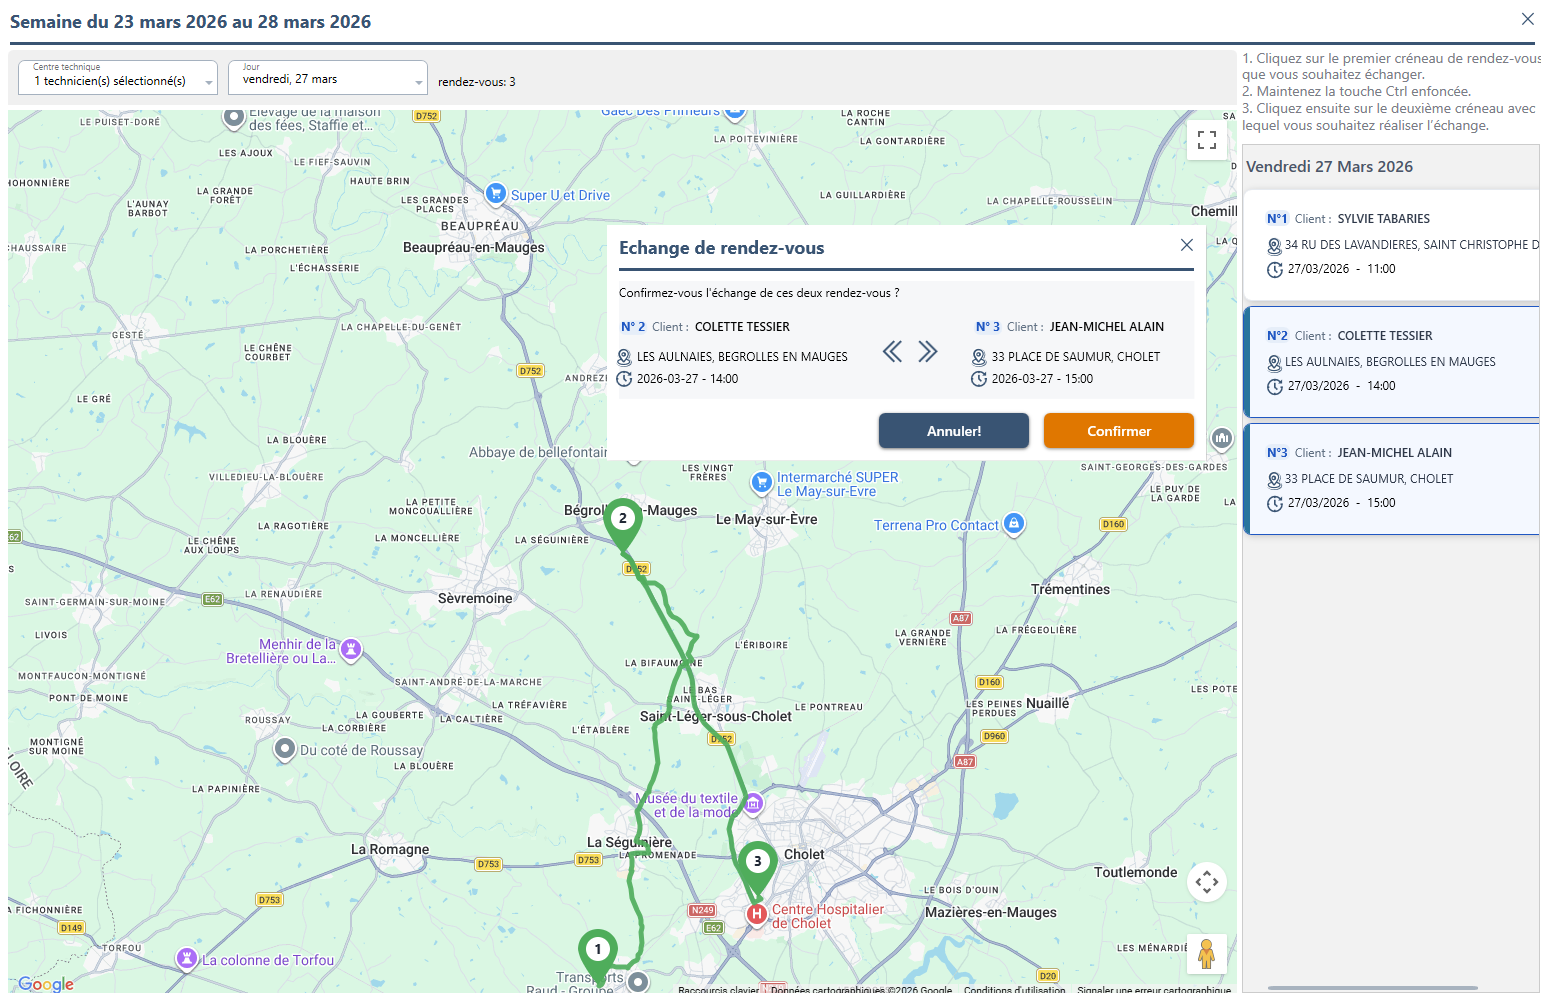This screenshot has width=1541, height=993.
Task: Click the Sèvremoine map label
Action: point(475,598)
